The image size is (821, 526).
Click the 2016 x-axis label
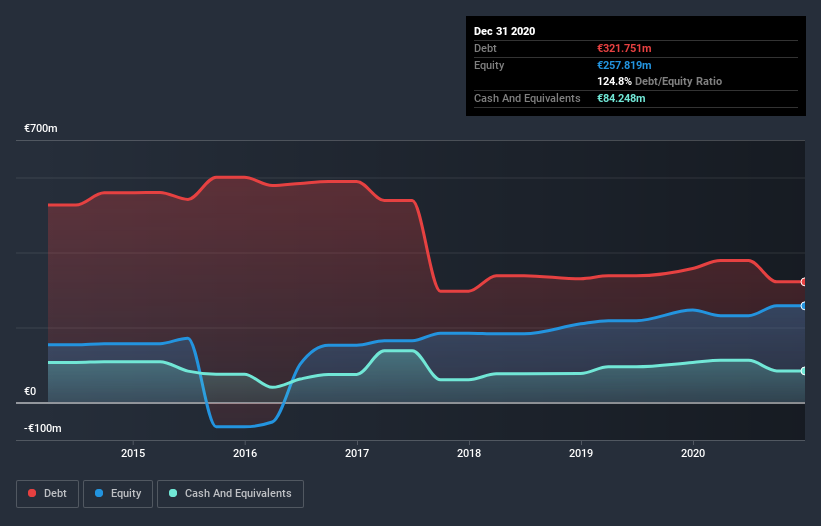coord(245,453)
